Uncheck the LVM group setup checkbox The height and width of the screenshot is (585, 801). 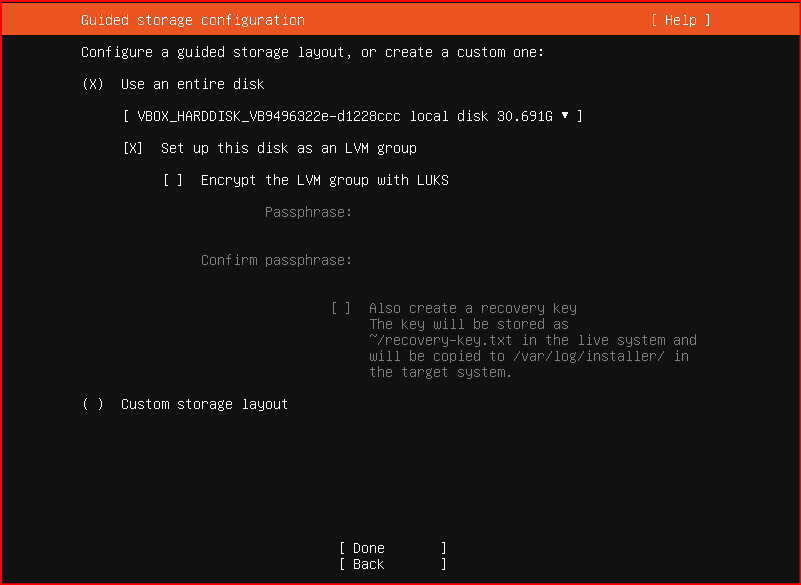coord(133,148)
